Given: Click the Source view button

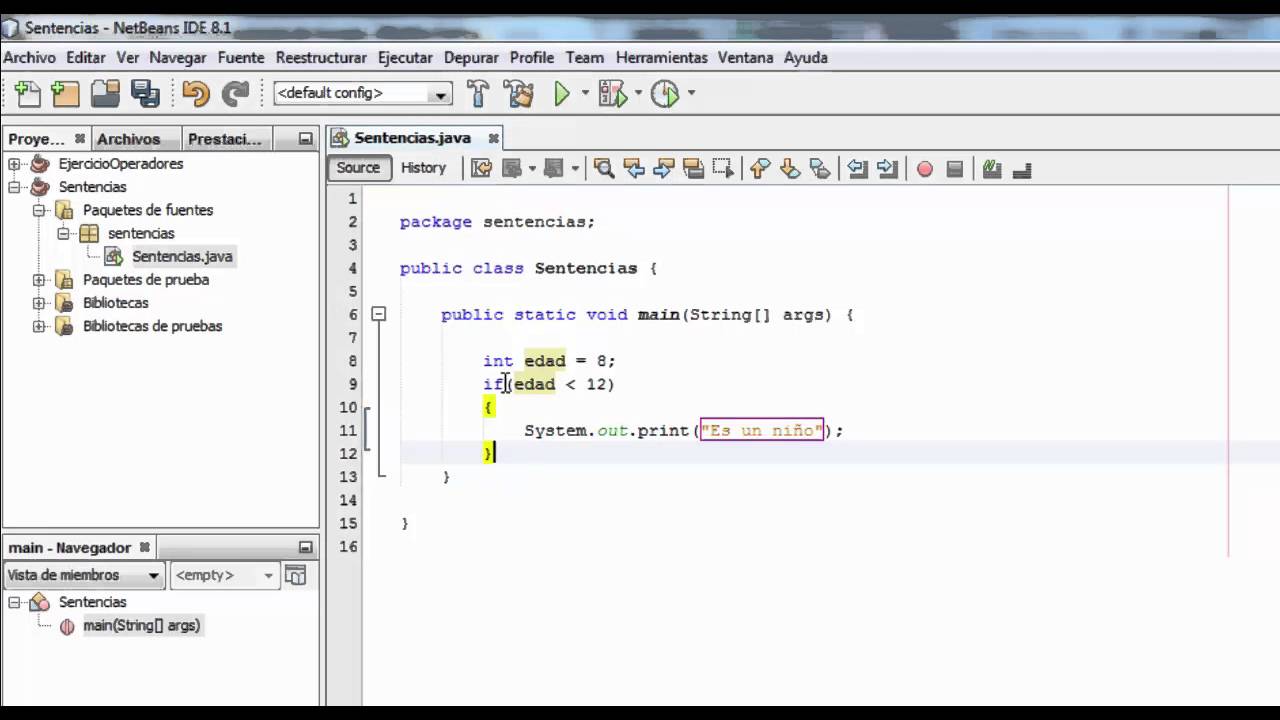Looking at the screenshot, I should (x=358, y=168).
